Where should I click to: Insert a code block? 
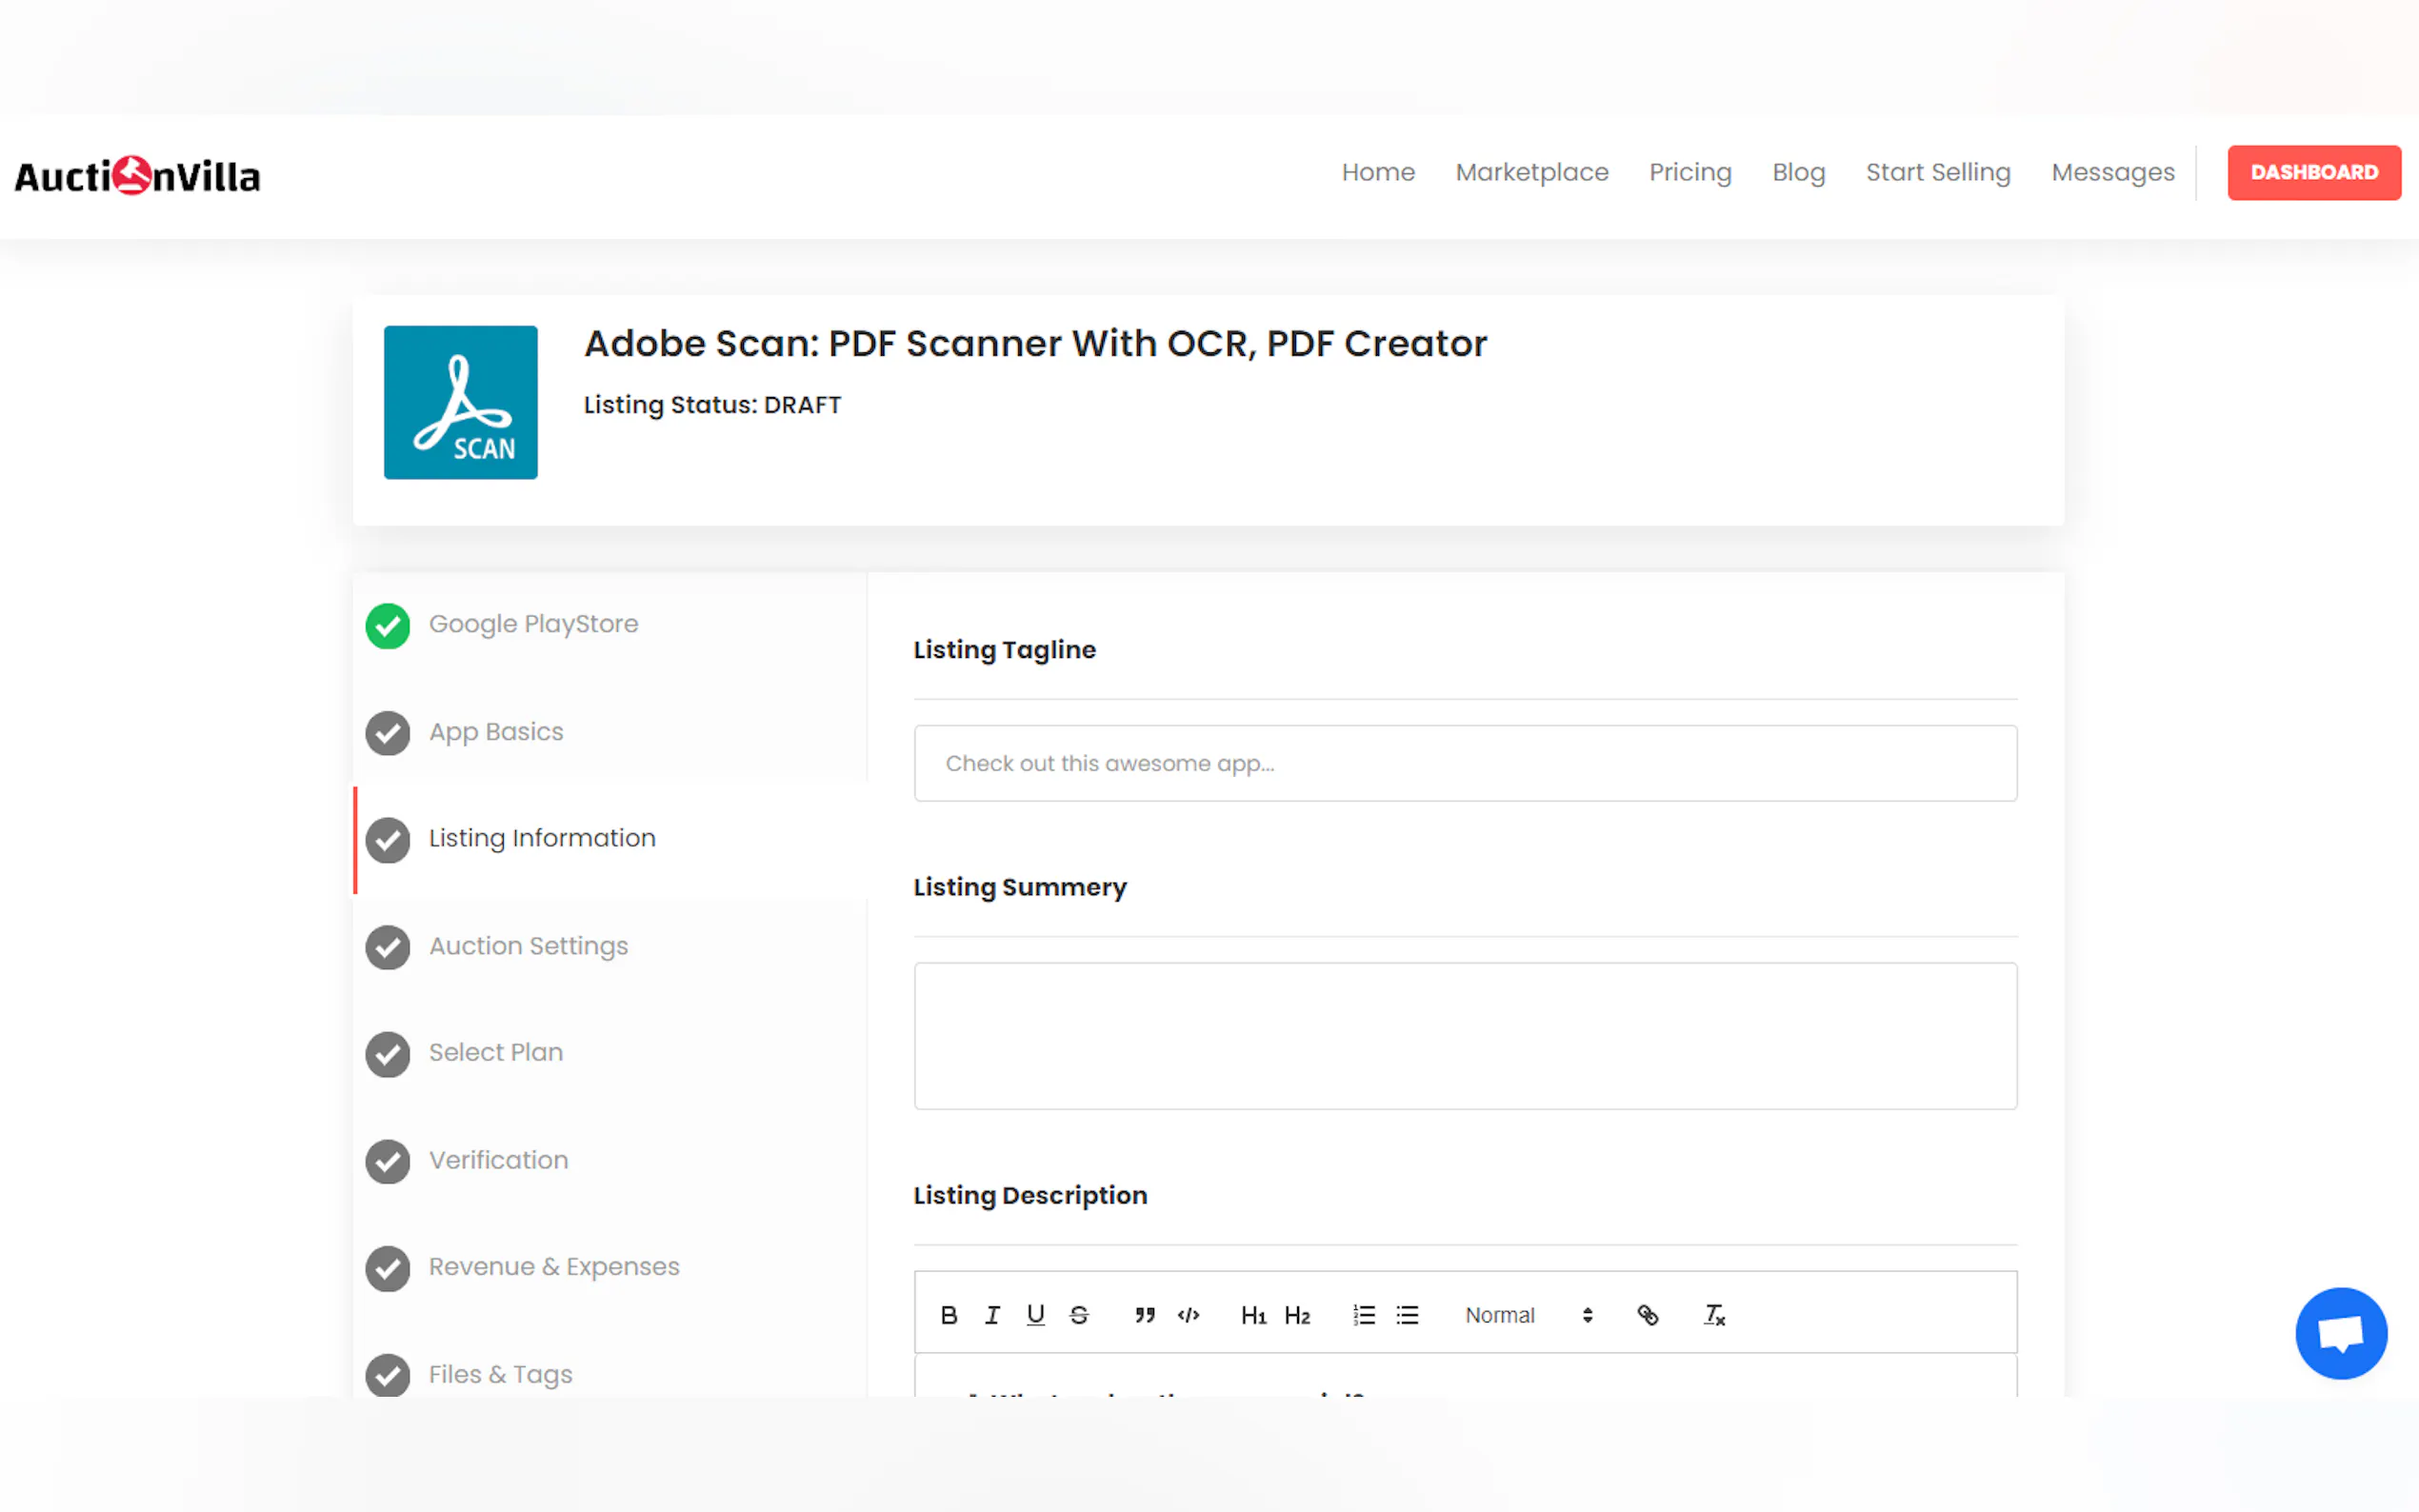point(1188,1315)
